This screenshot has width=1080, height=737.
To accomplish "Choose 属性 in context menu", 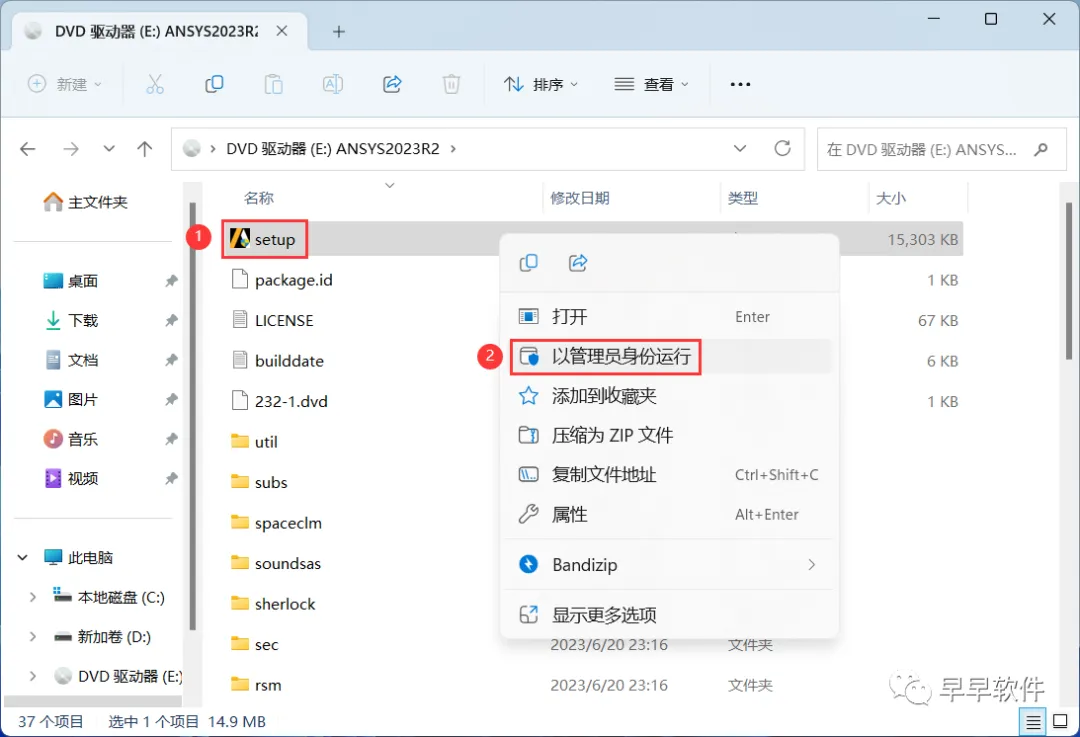I will point(669,515).
